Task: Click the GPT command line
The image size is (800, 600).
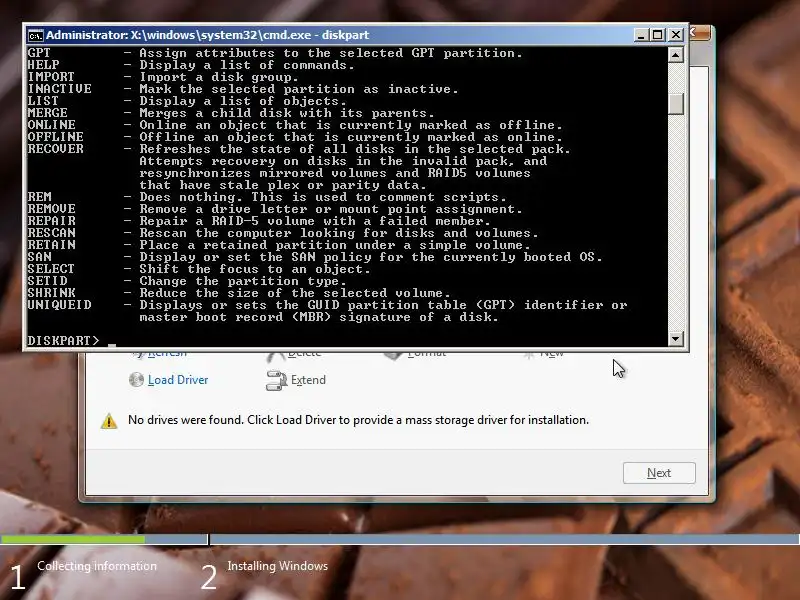Action: pos(275,53)
